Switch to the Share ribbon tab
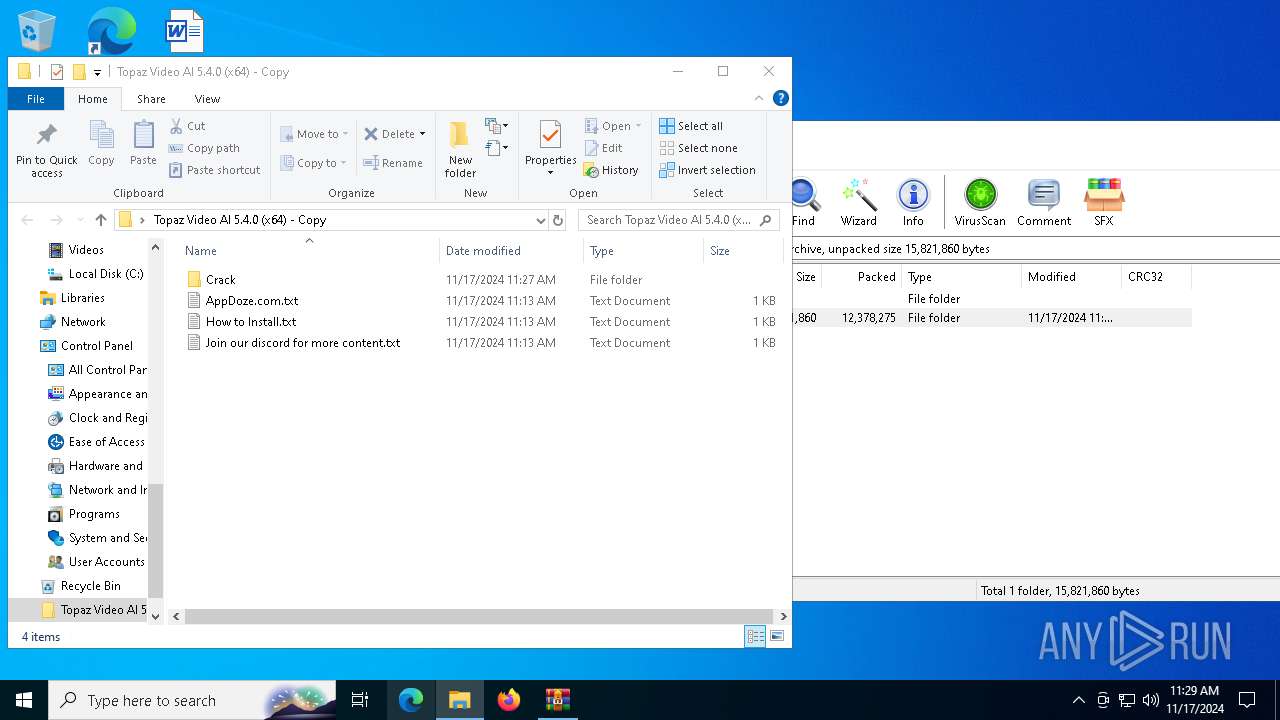 pyautogui.click(x=151, y=99)
